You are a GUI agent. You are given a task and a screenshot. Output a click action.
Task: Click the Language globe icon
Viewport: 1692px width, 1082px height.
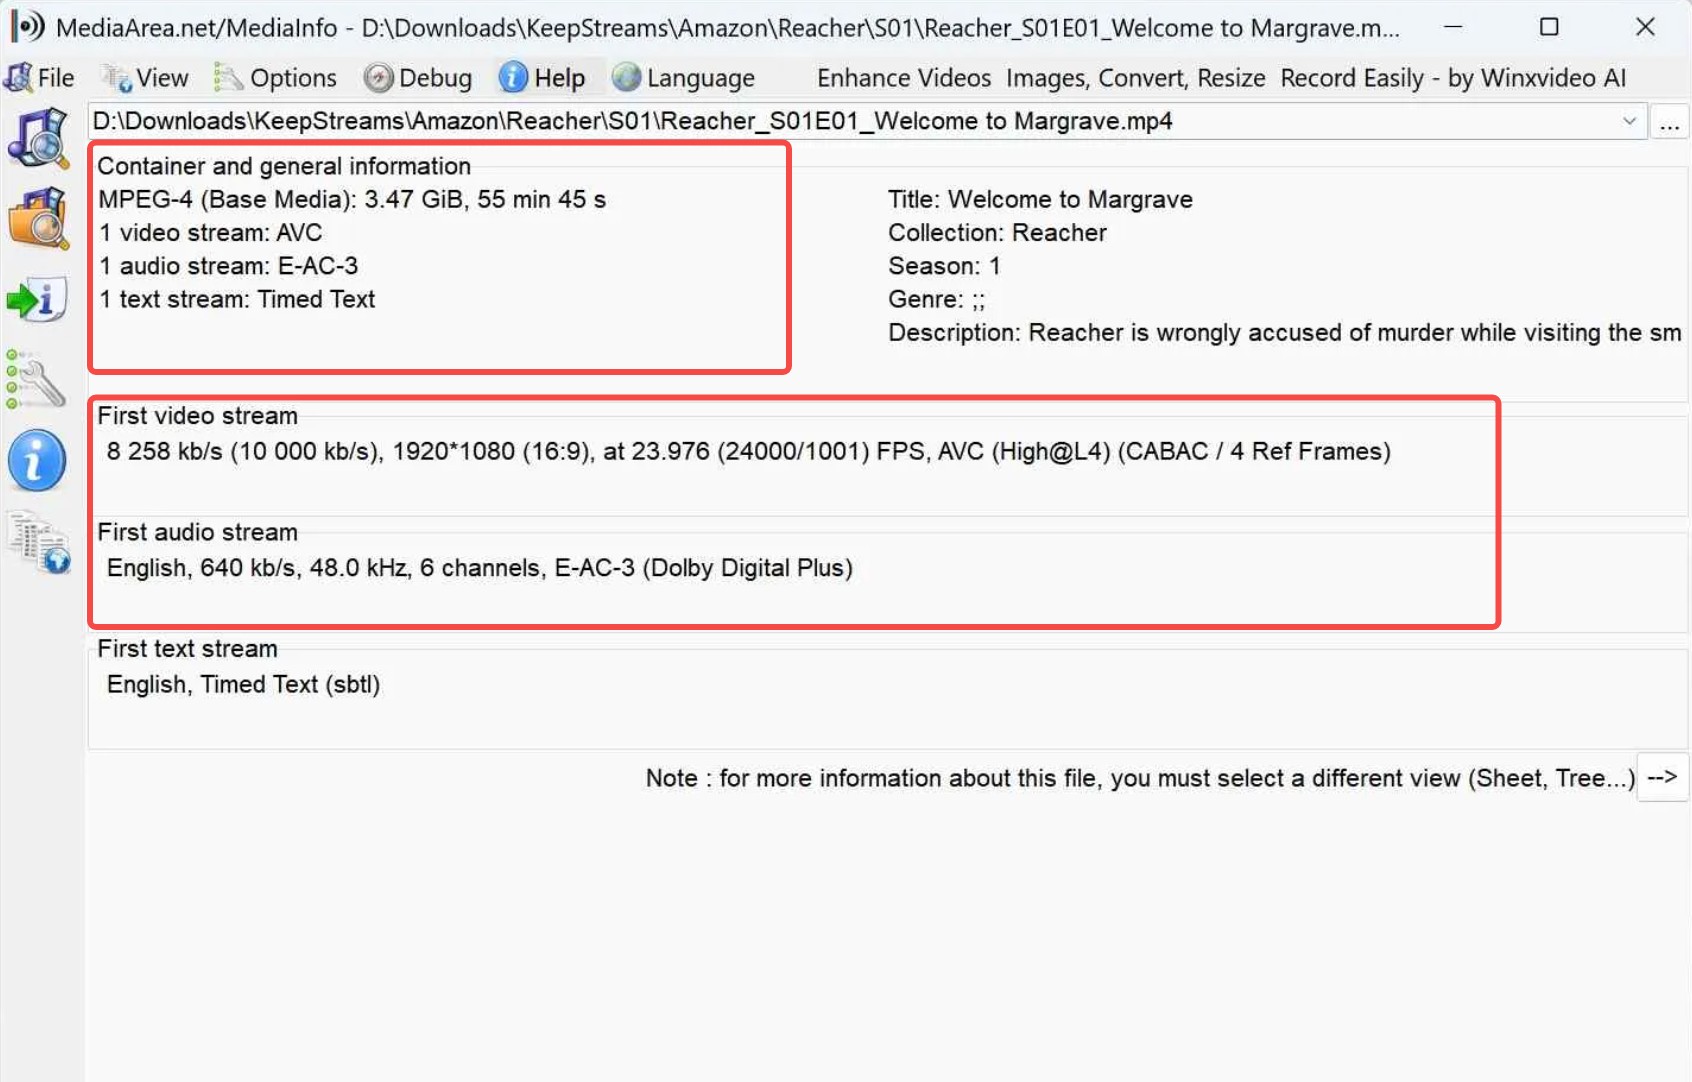coord(625,77)
